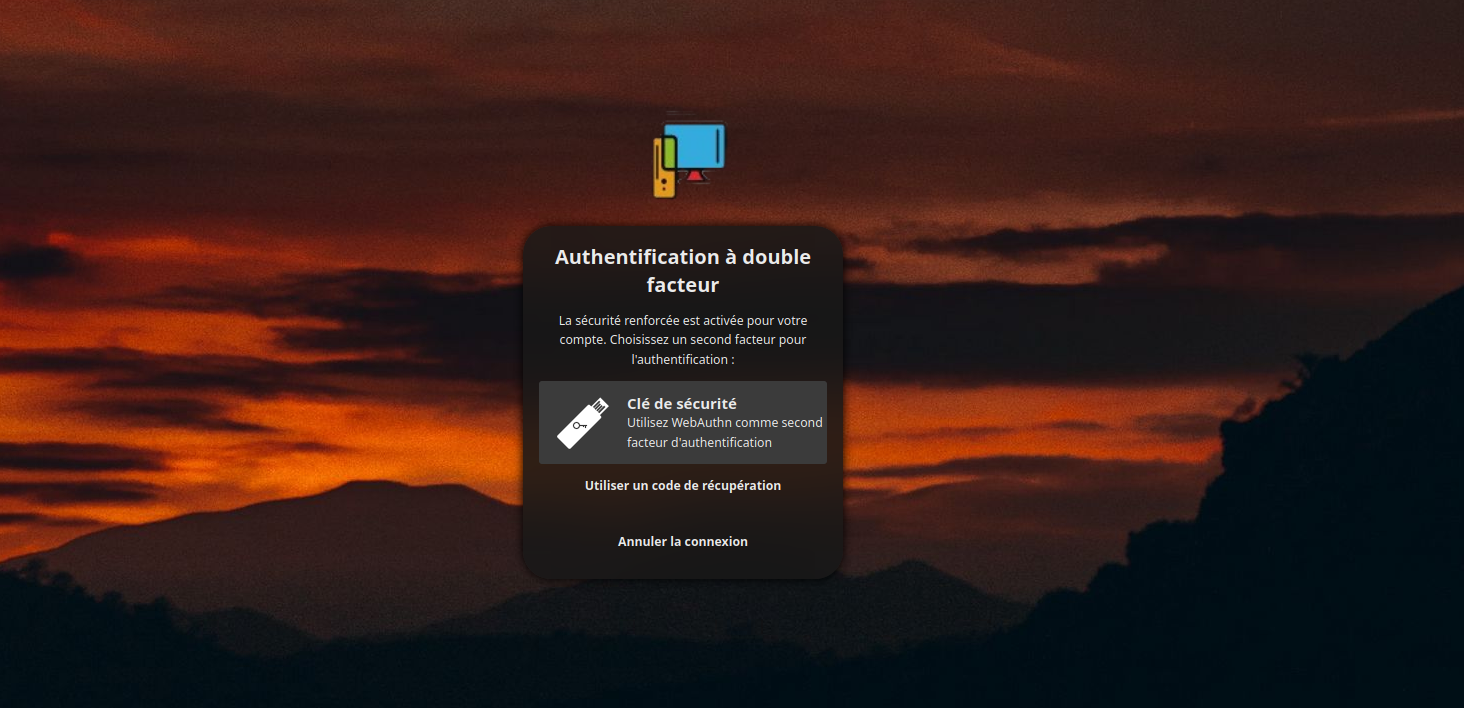Image resolution: width=1464 pixels, height=708 pixels.
Task: Click the word "facteur" in the heading
Action: click(683, 285)
